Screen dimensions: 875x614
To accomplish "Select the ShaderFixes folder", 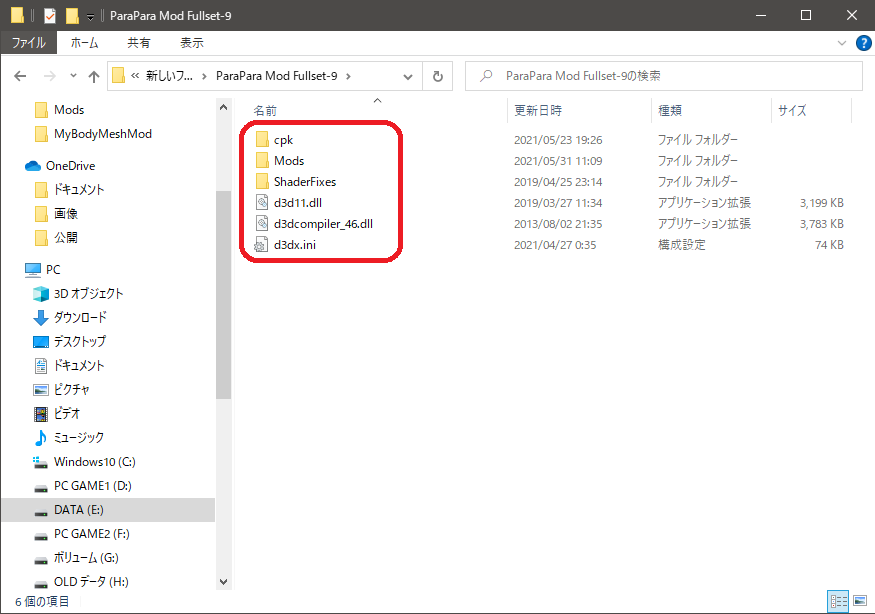I will coord(305,182).
